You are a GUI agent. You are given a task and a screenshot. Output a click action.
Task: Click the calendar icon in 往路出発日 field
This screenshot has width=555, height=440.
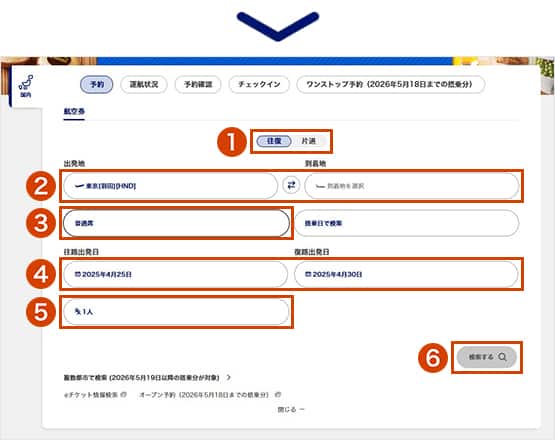(78, 274)
